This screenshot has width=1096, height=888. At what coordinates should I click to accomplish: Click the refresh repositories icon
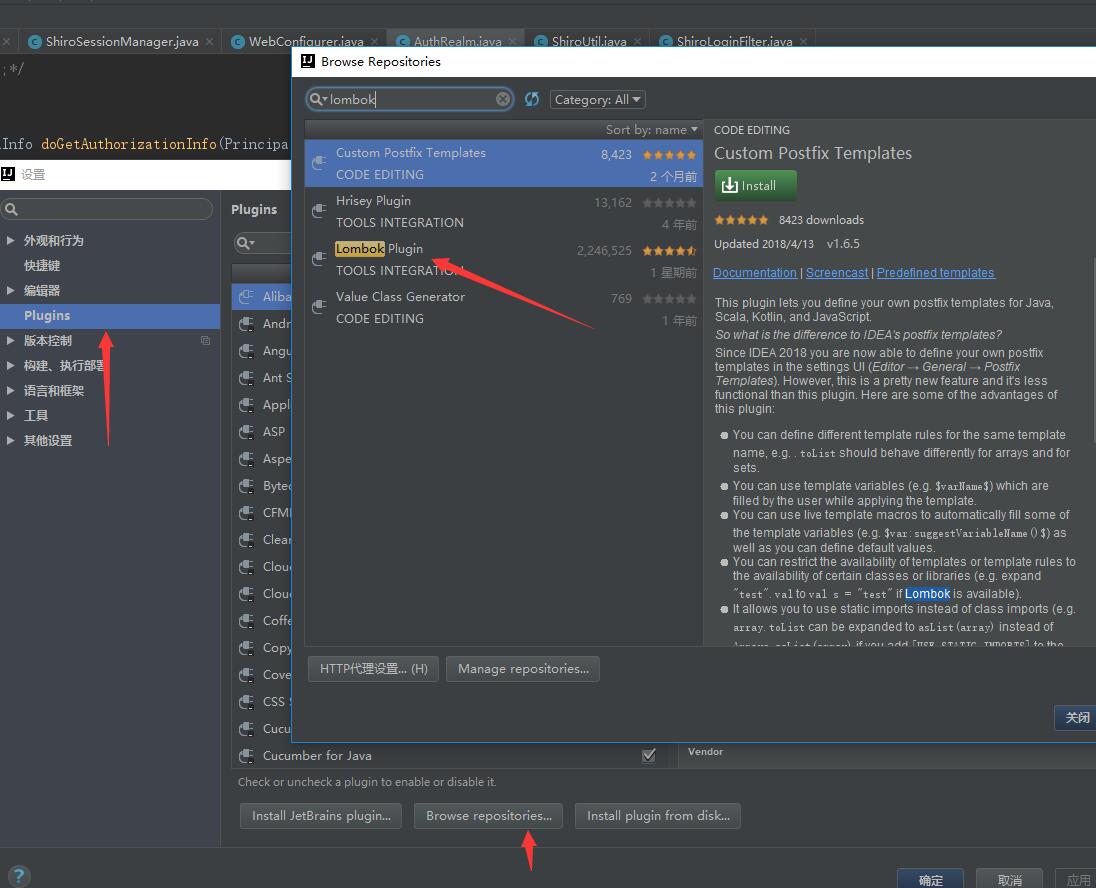[532, 99]
